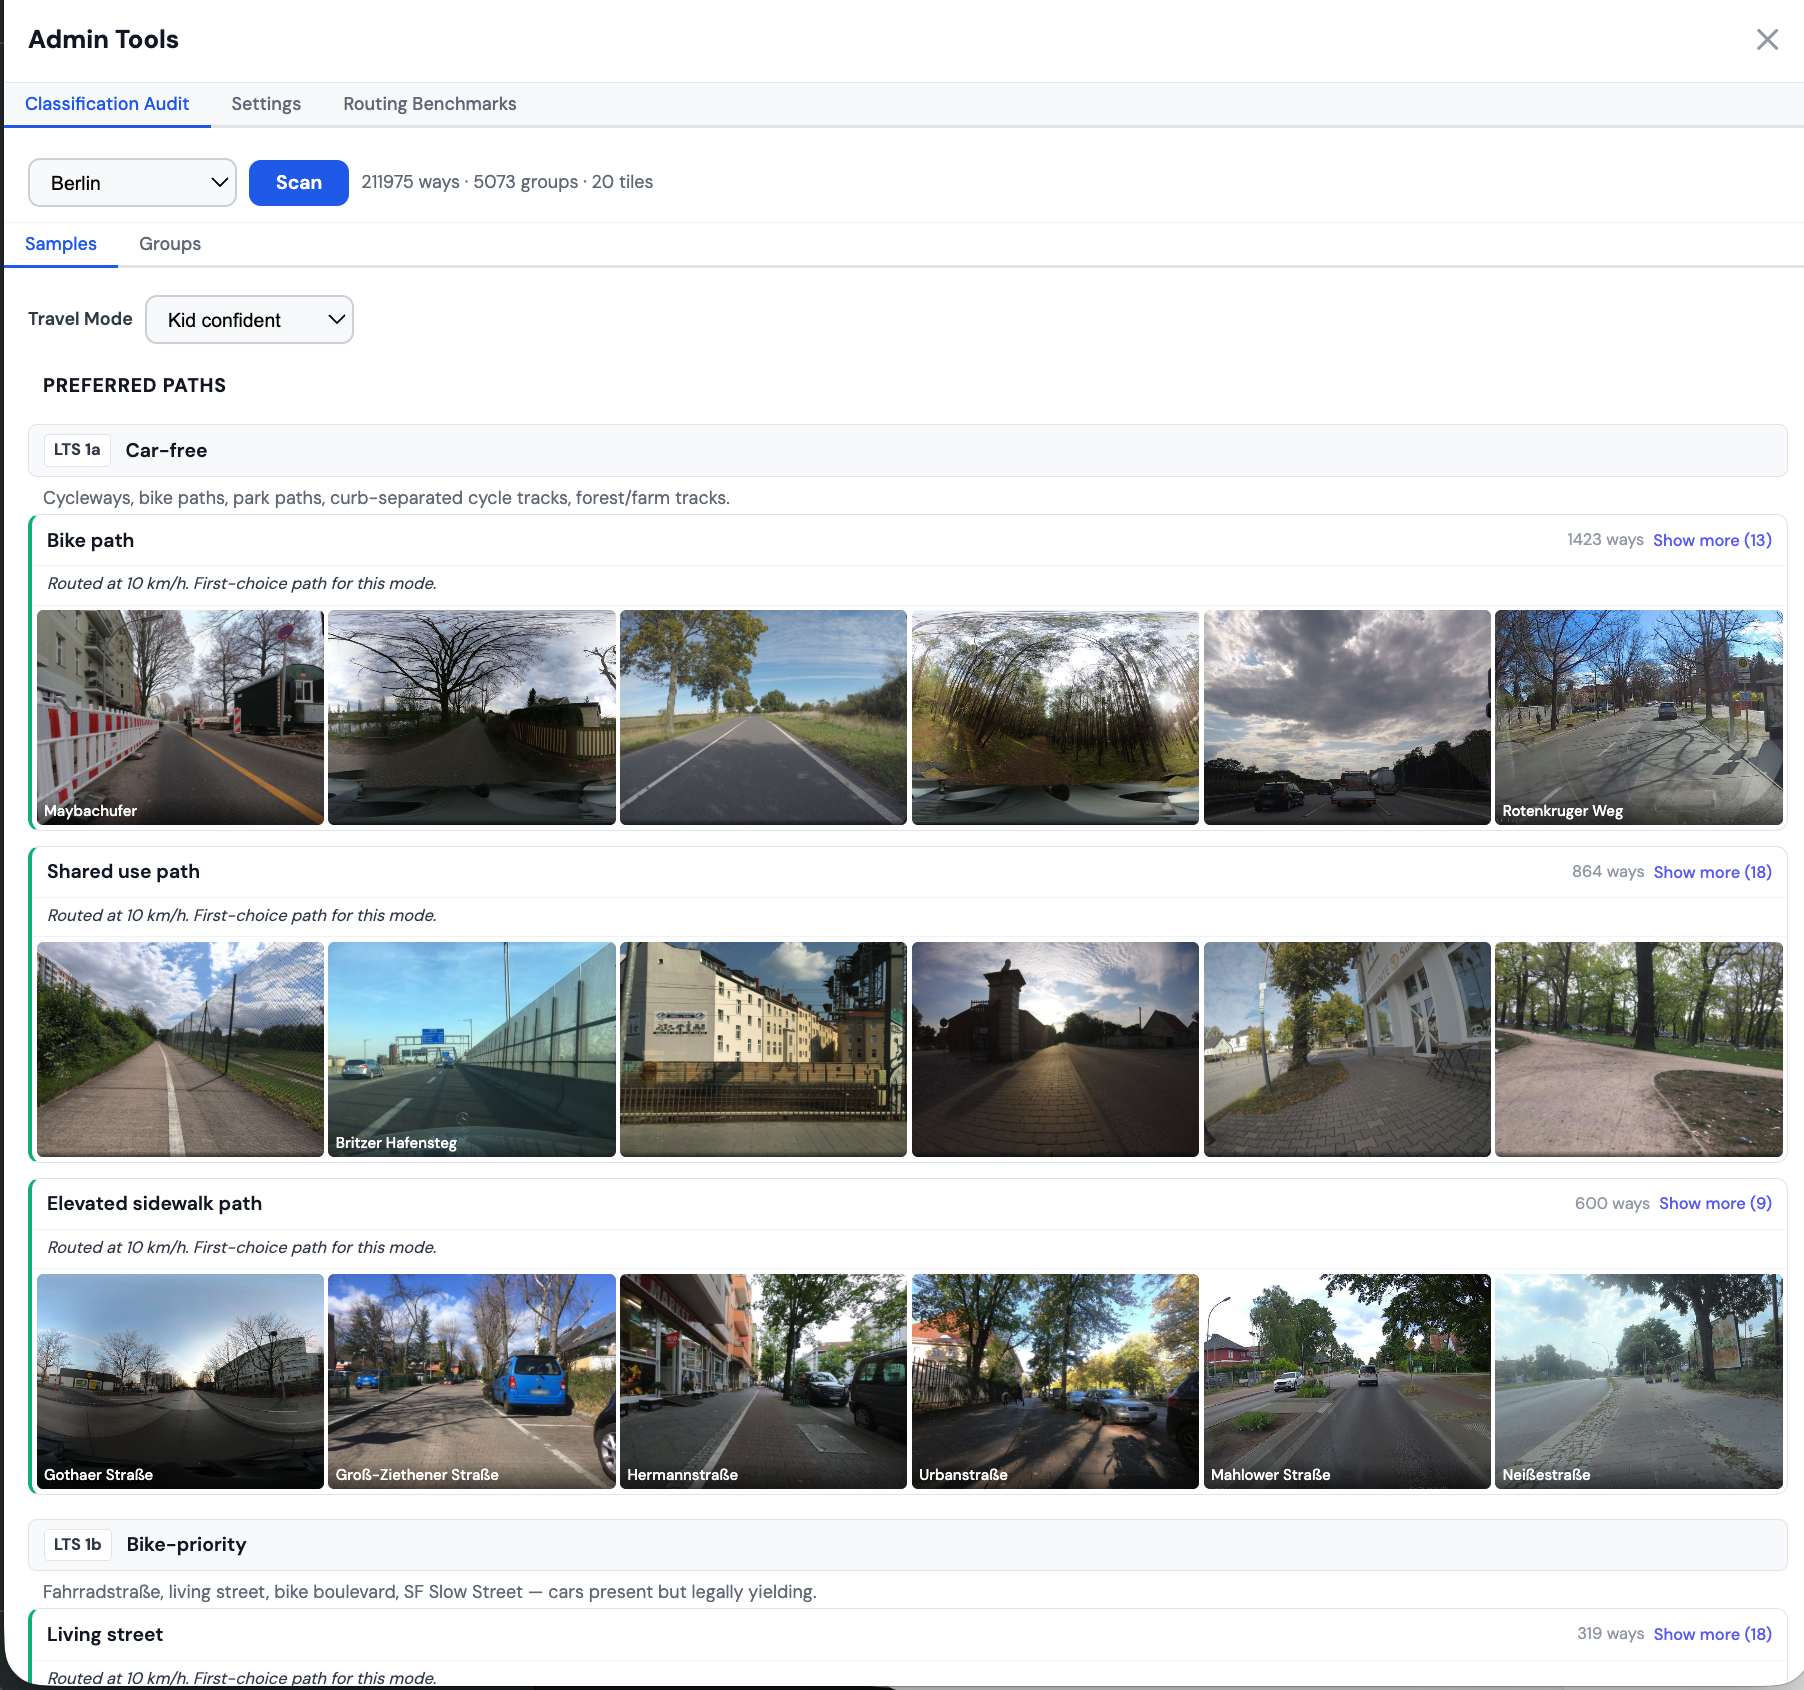Open the Groß-Ziethener Straße photo
This screenshot has height=1690, width=1804.
[471, 1381]
